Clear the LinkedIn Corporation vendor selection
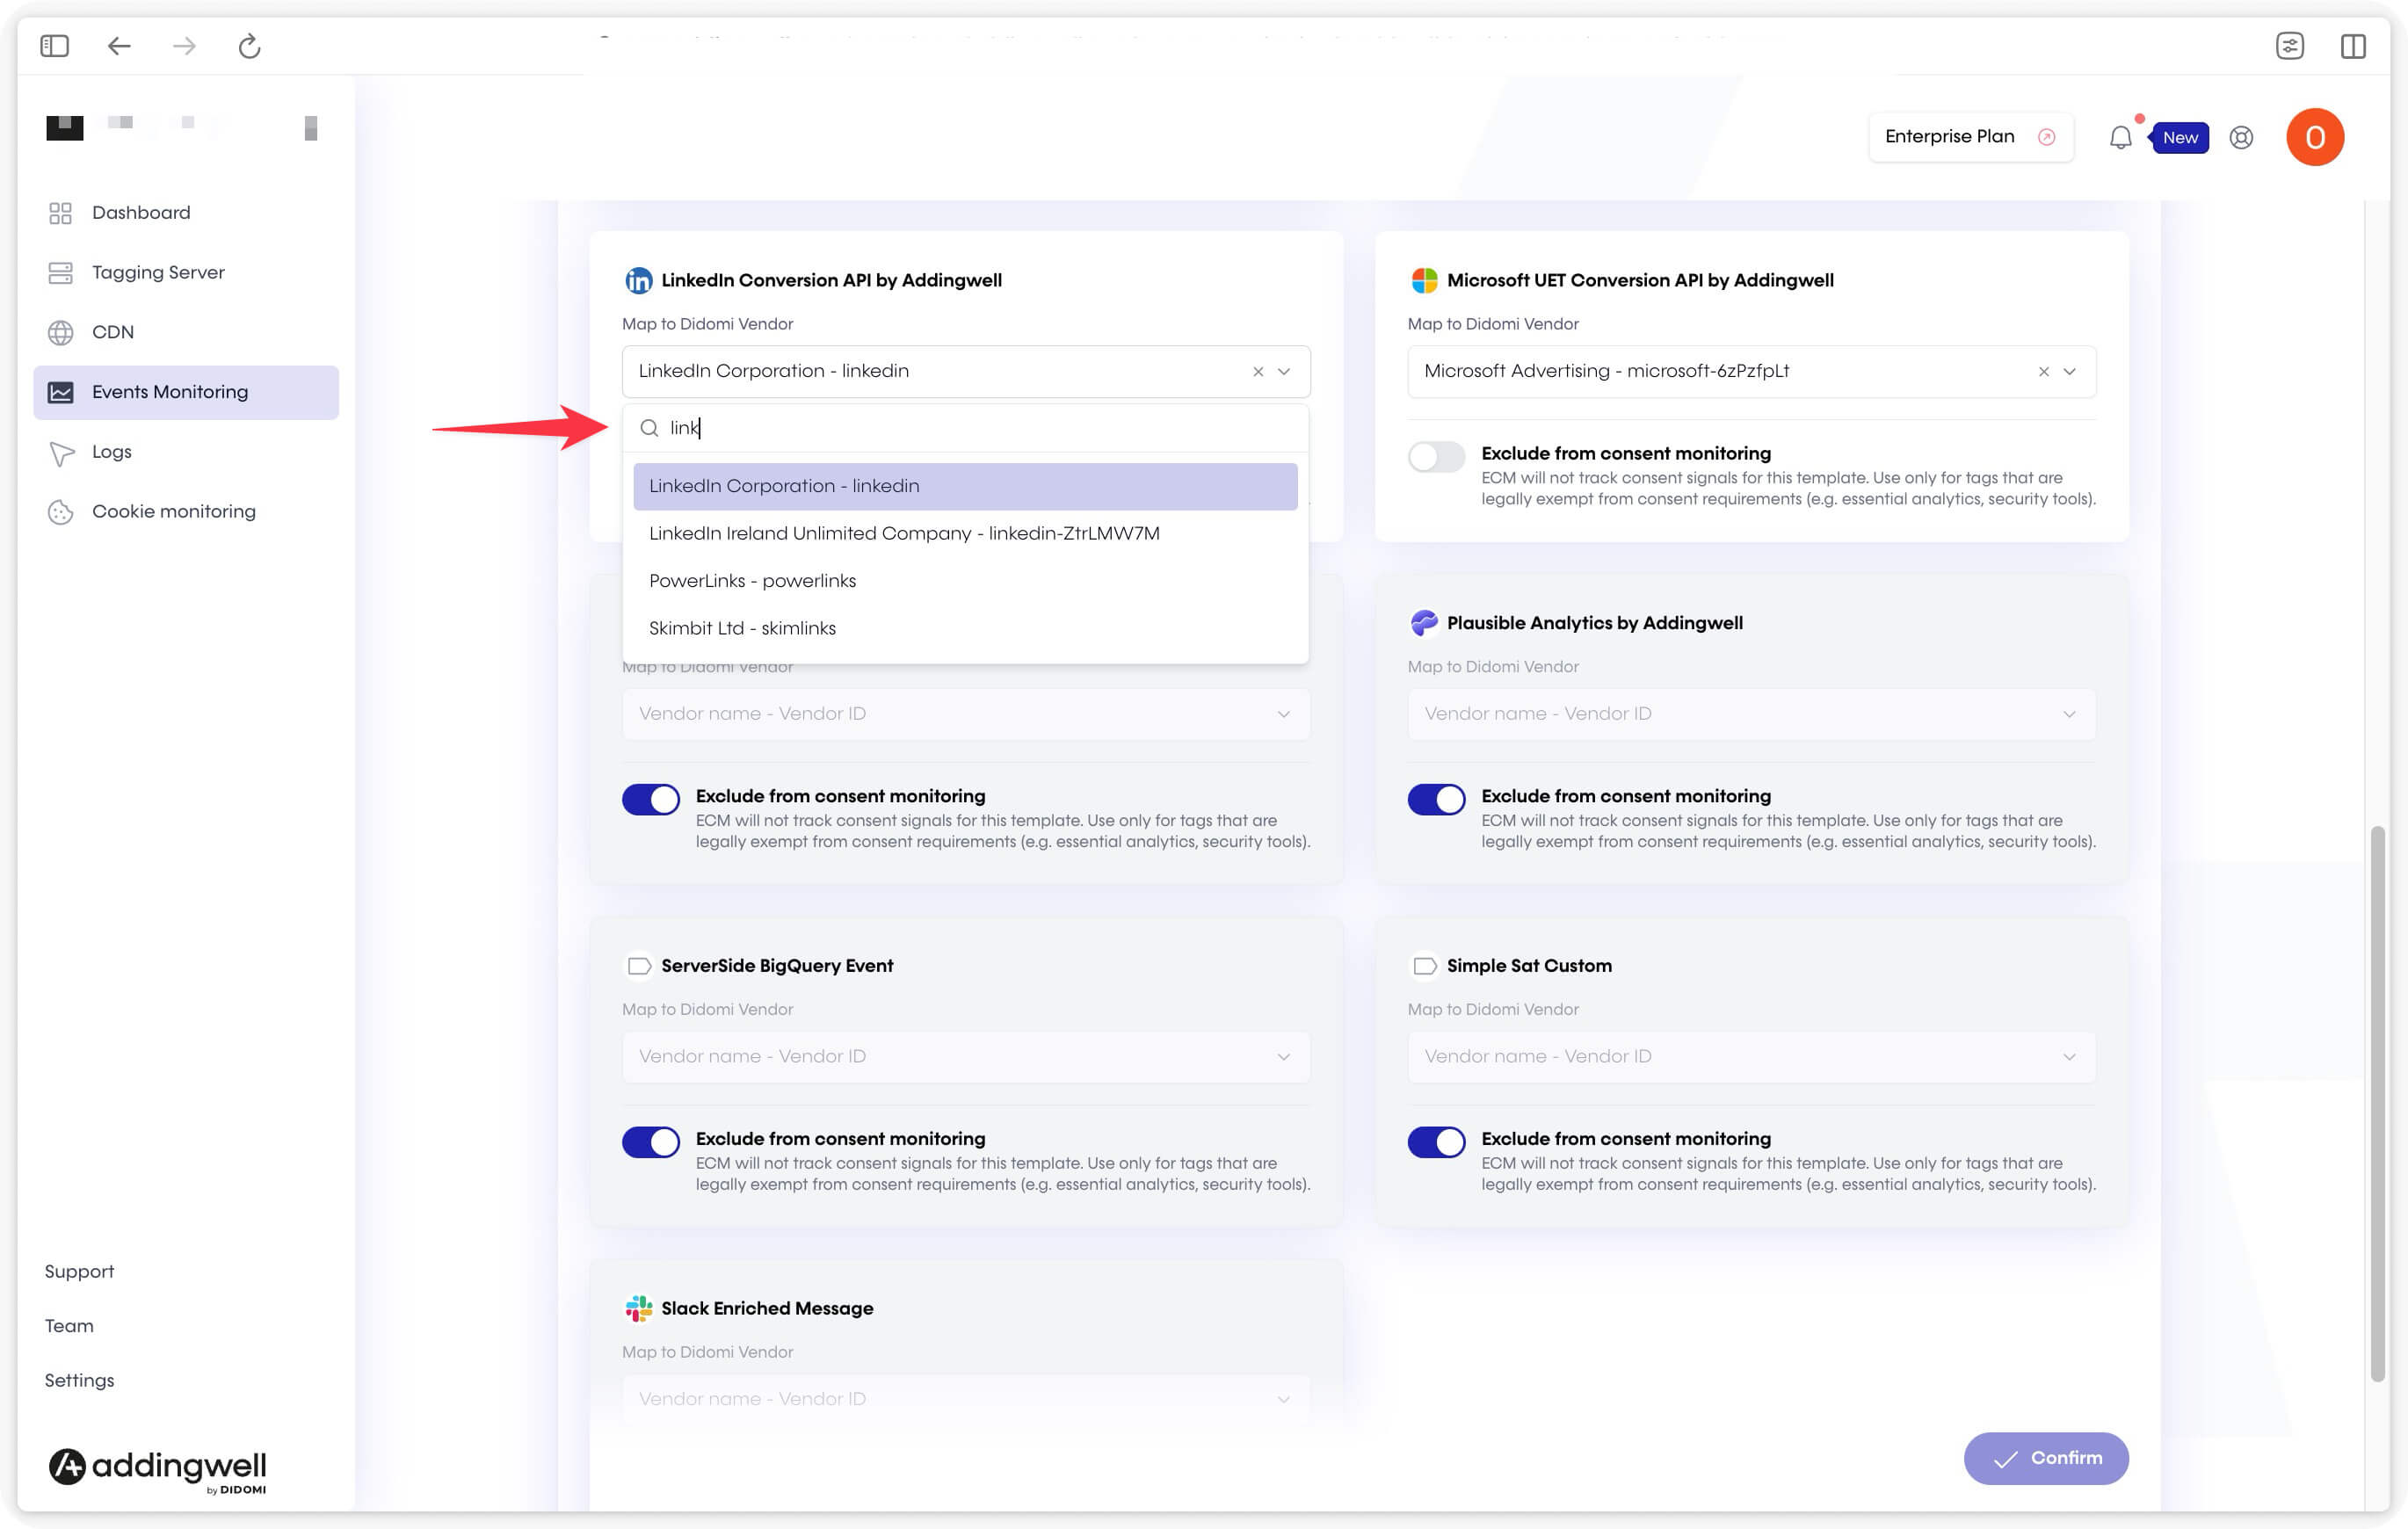This screenshot has width=2408, height=1529. pyautogui.click(x=1257, y=372)
